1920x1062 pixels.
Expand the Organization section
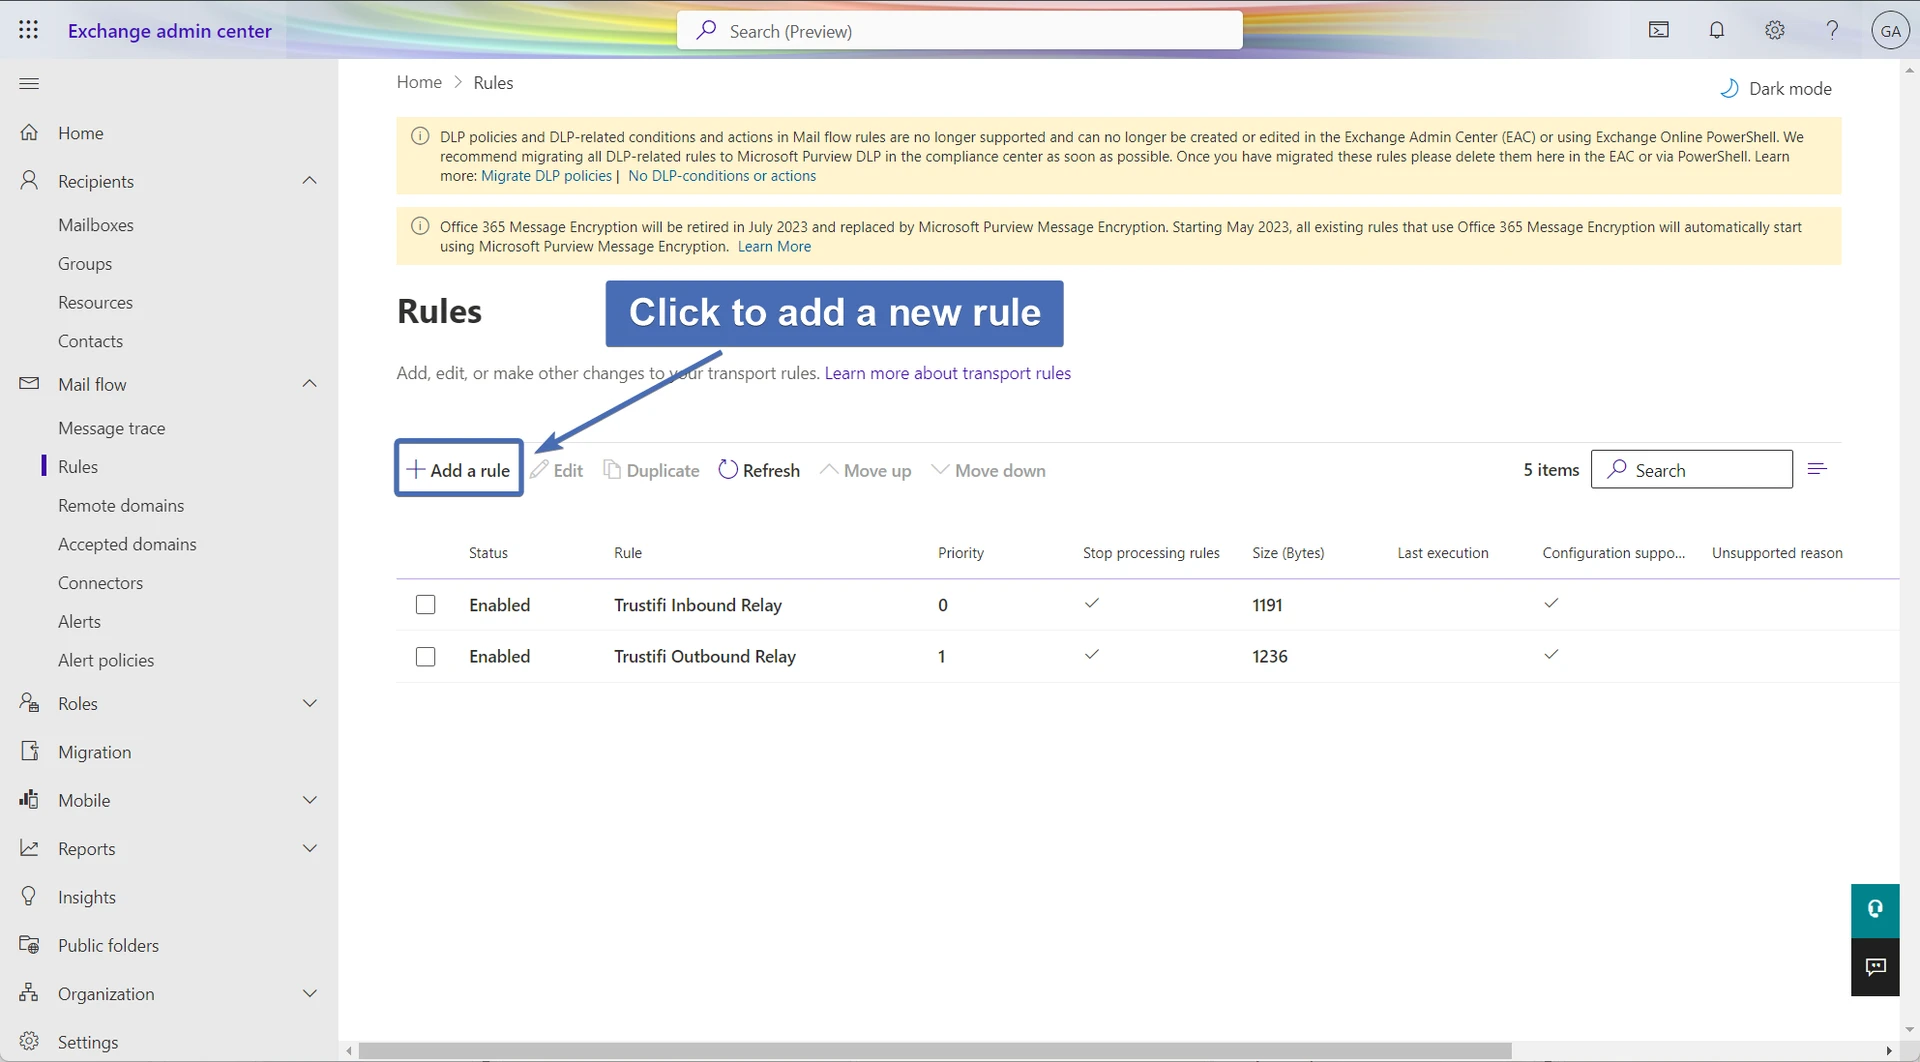coord(310,994)
